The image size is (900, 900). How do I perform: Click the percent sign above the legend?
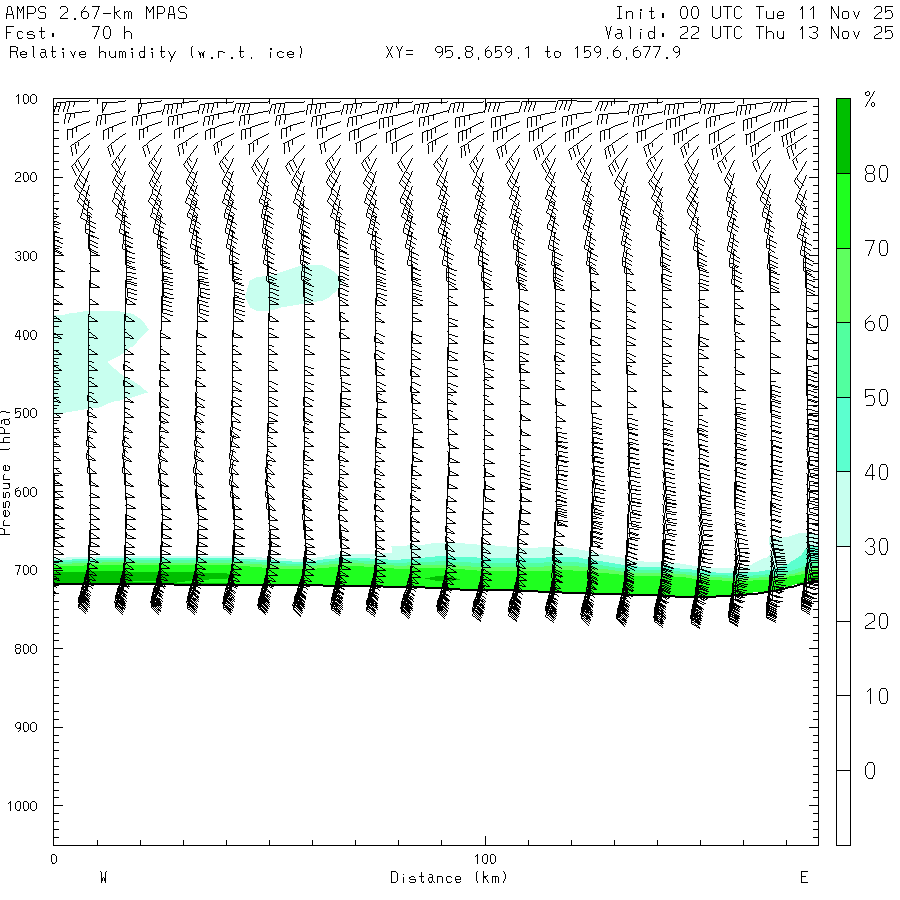870,99
